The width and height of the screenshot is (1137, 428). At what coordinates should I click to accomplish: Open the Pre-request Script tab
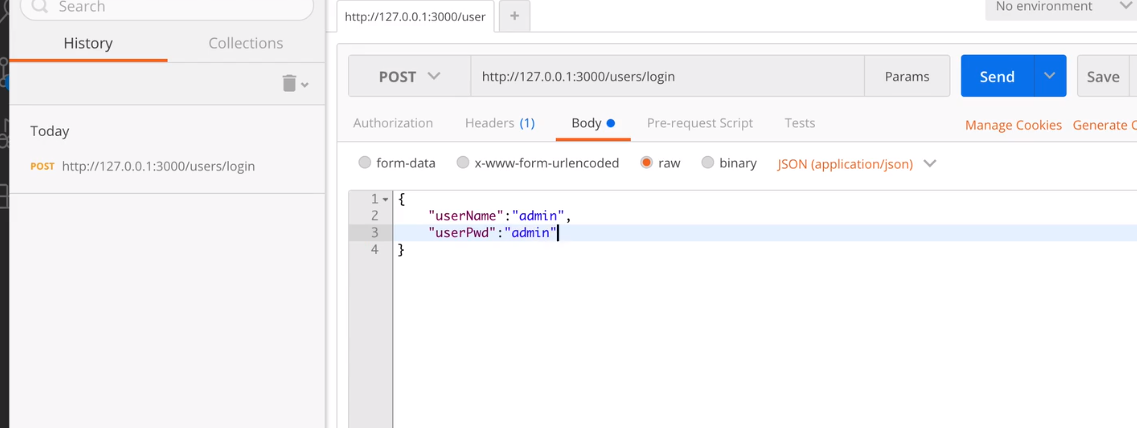[700, 123]
